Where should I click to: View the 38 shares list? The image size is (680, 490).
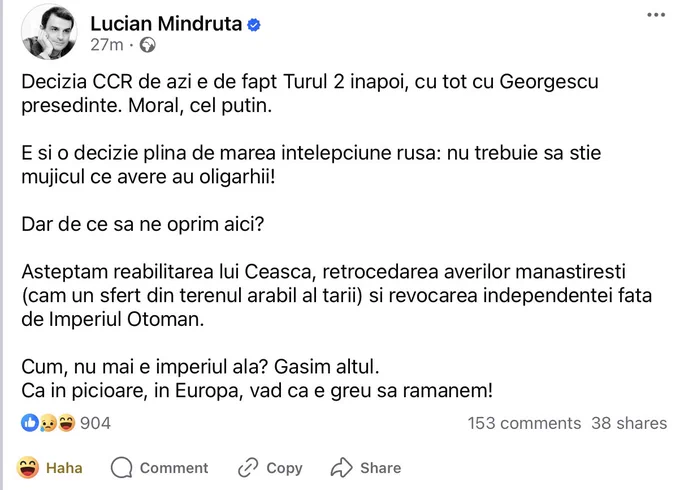point(629,423)
